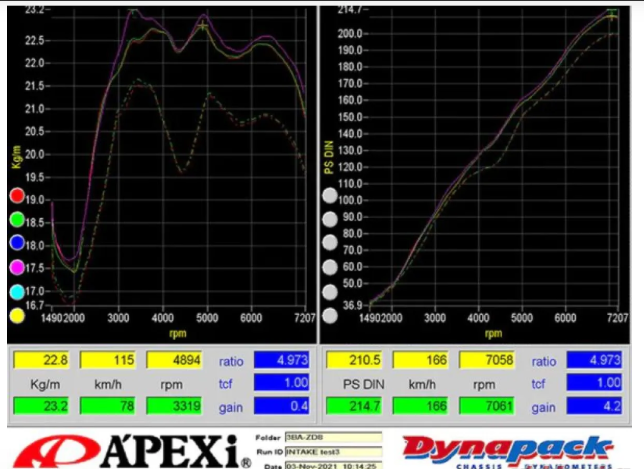This screenshot has height=469, width=644.
Task: Click the power panel gain field 4.2
Action: click(x=594, y=406)
